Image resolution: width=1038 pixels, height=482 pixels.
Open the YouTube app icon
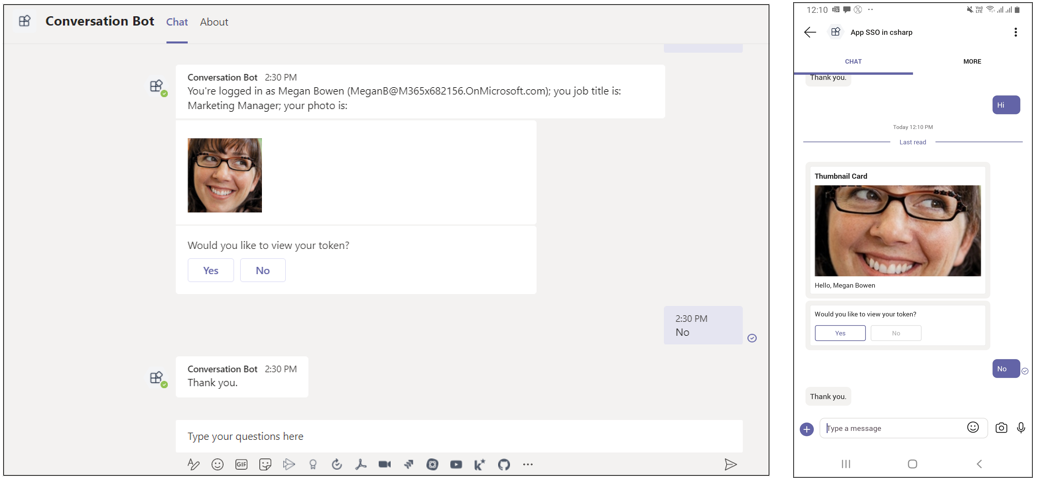[x=456, y=464]
